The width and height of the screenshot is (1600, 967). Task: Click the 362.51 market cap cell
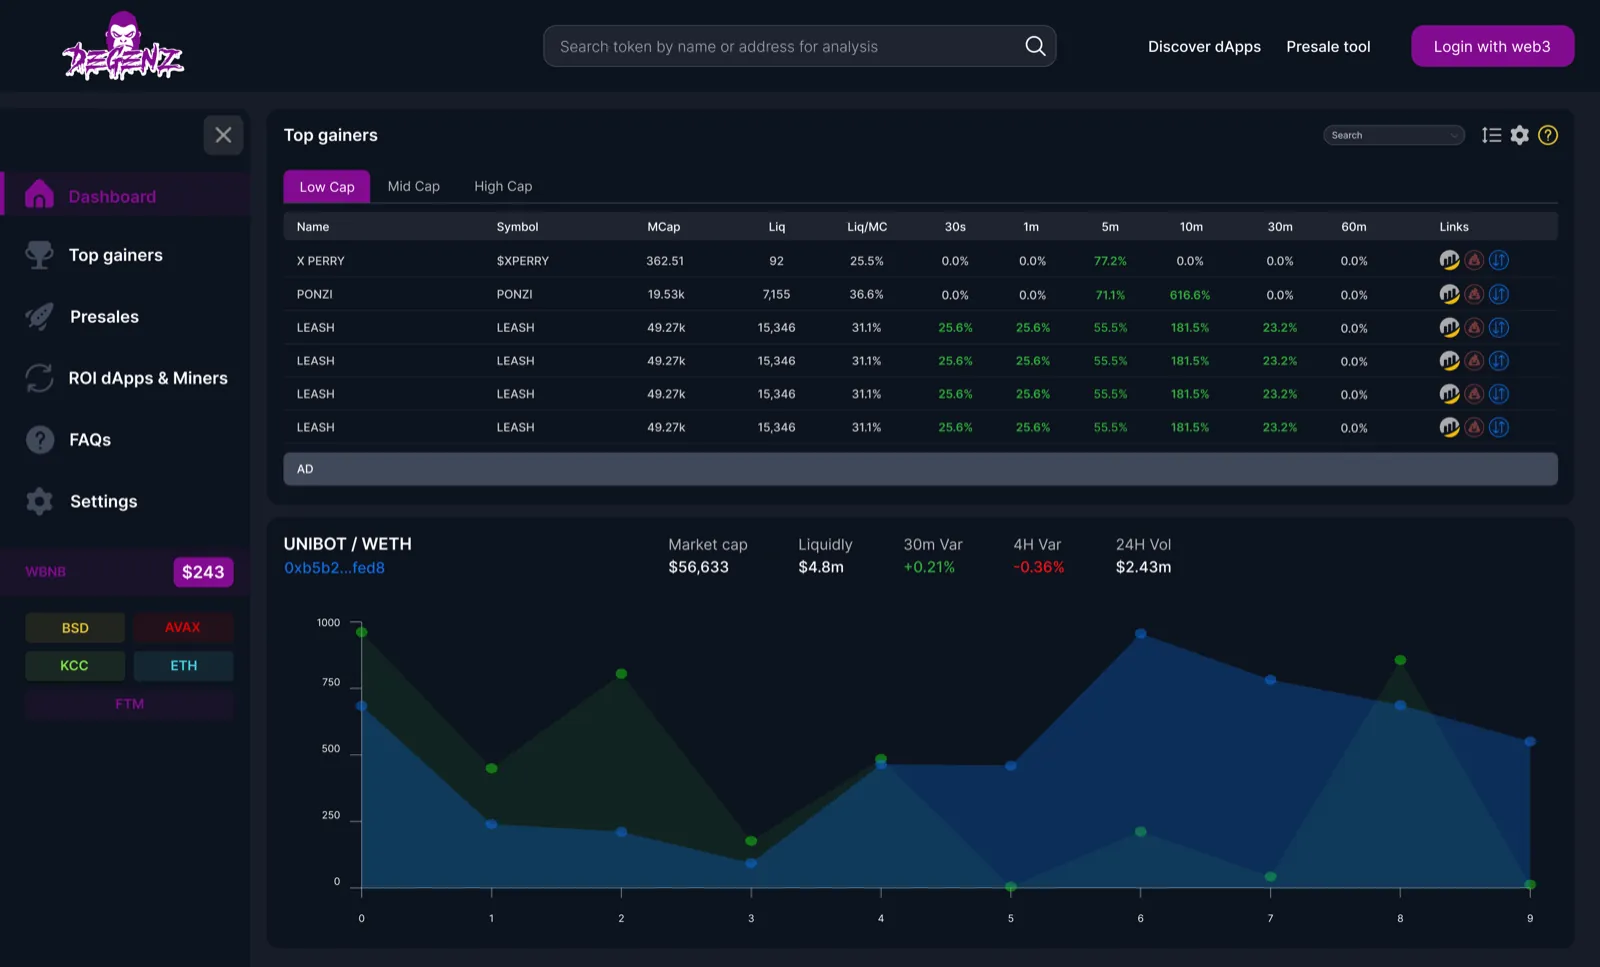[665, 261]
